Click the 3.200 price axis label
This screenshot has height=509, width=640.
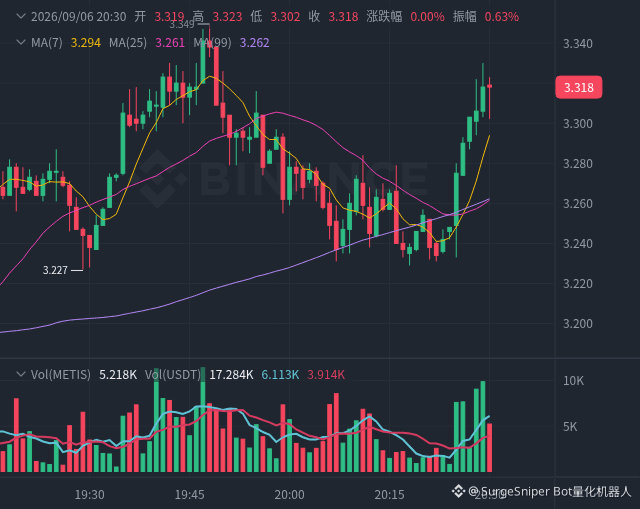(x=578, y=324)
